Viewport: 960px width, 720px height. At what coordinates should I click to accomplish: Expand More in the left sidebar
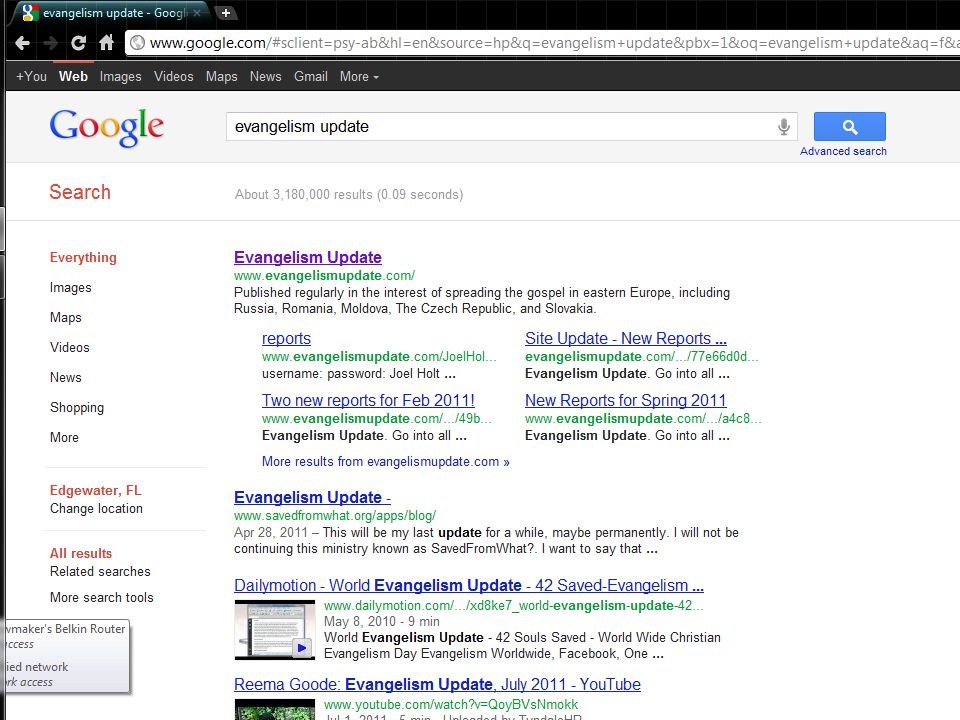(64, 438)
